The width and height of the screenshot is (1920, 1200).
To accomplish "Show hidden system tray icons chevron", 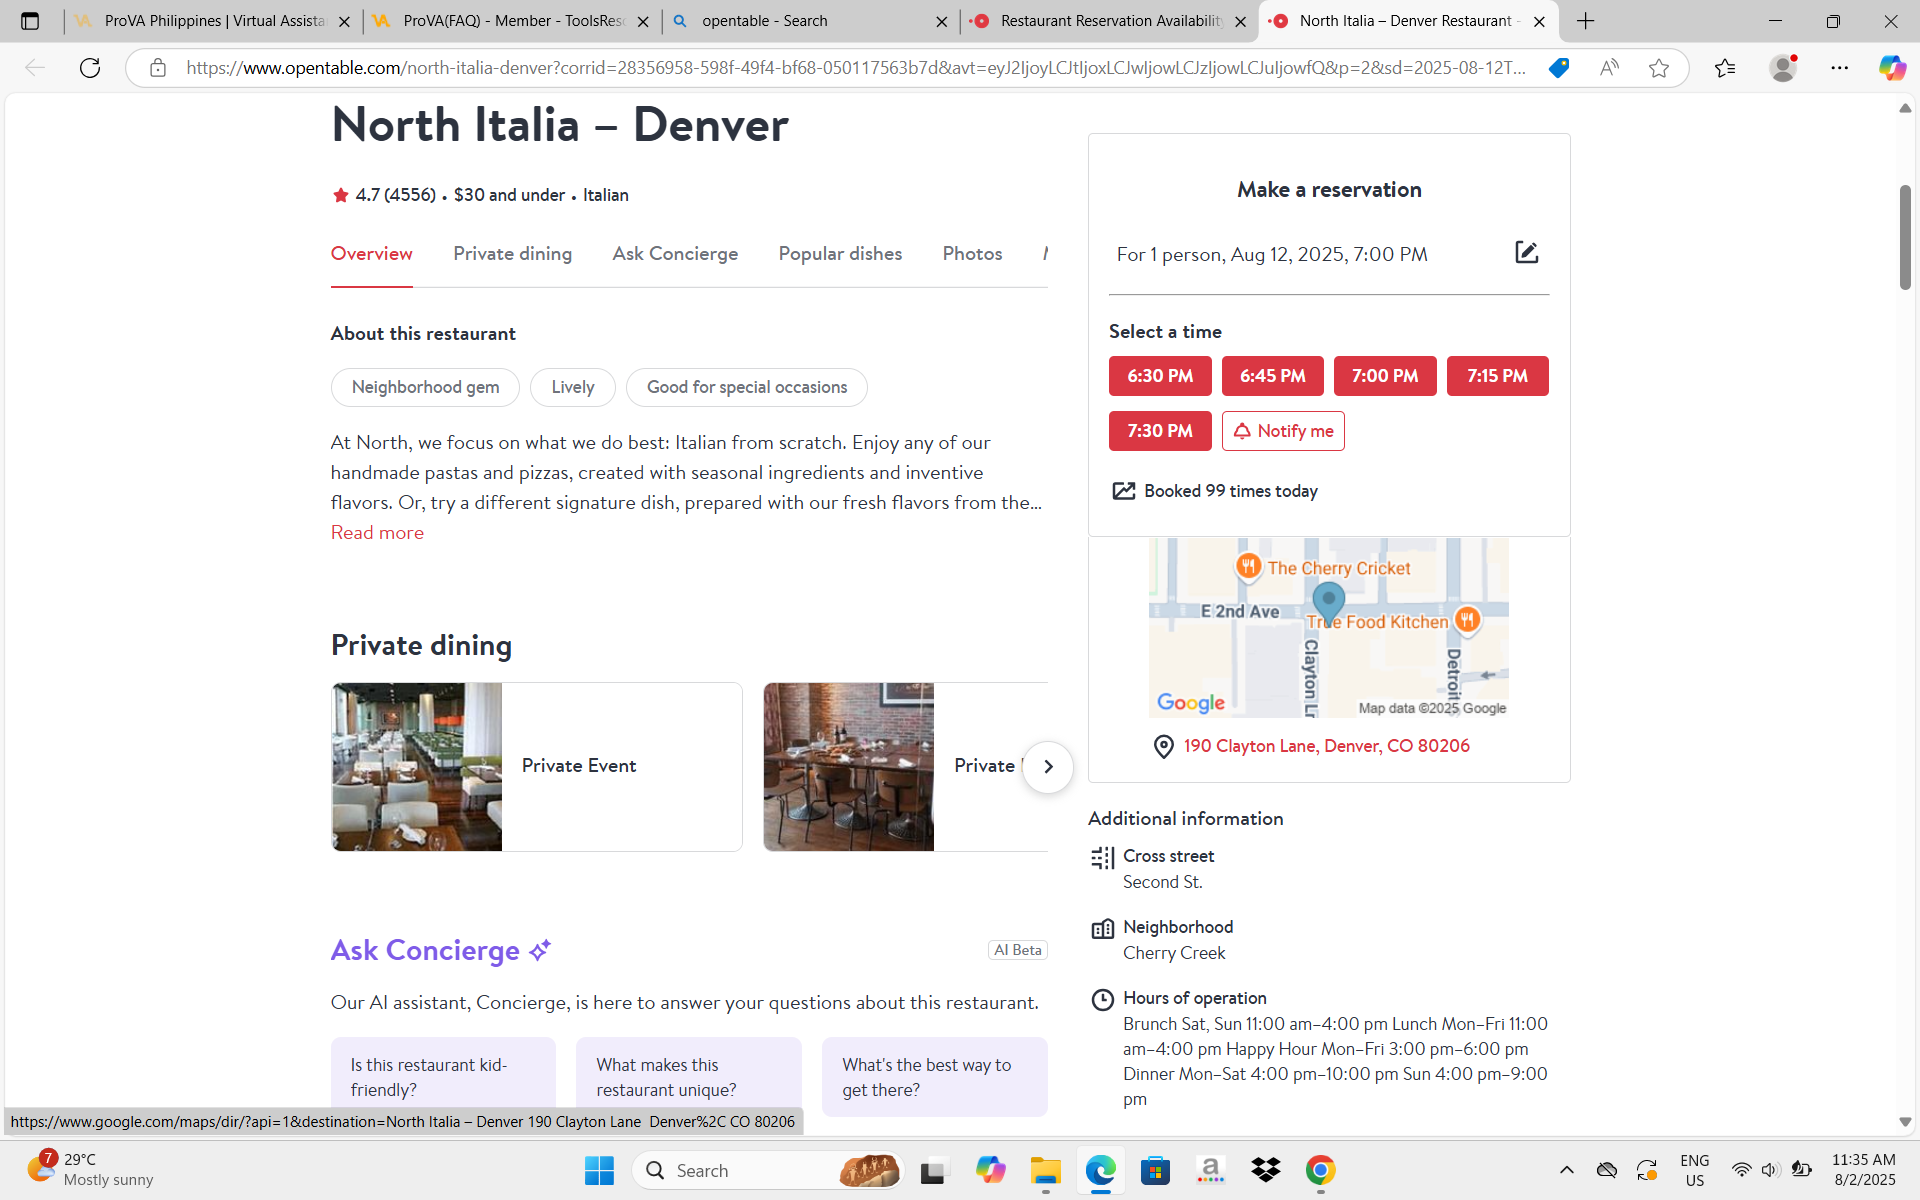I will pos(1566,1170).
